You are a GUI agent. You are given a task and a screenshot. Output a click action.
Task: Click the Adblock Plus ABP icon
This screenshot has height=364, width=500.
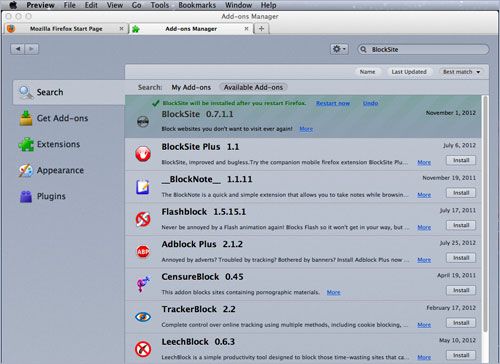pyautogui.click(x=143, y=252)
